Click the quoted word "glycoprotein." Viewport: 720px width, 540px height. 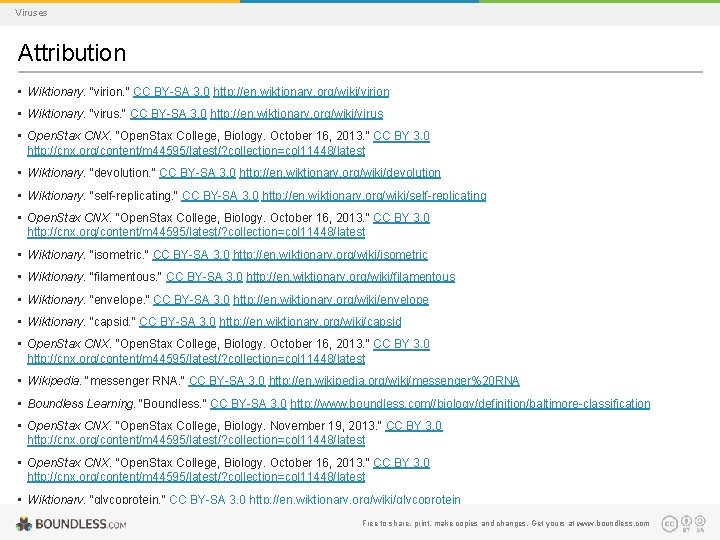127,499
